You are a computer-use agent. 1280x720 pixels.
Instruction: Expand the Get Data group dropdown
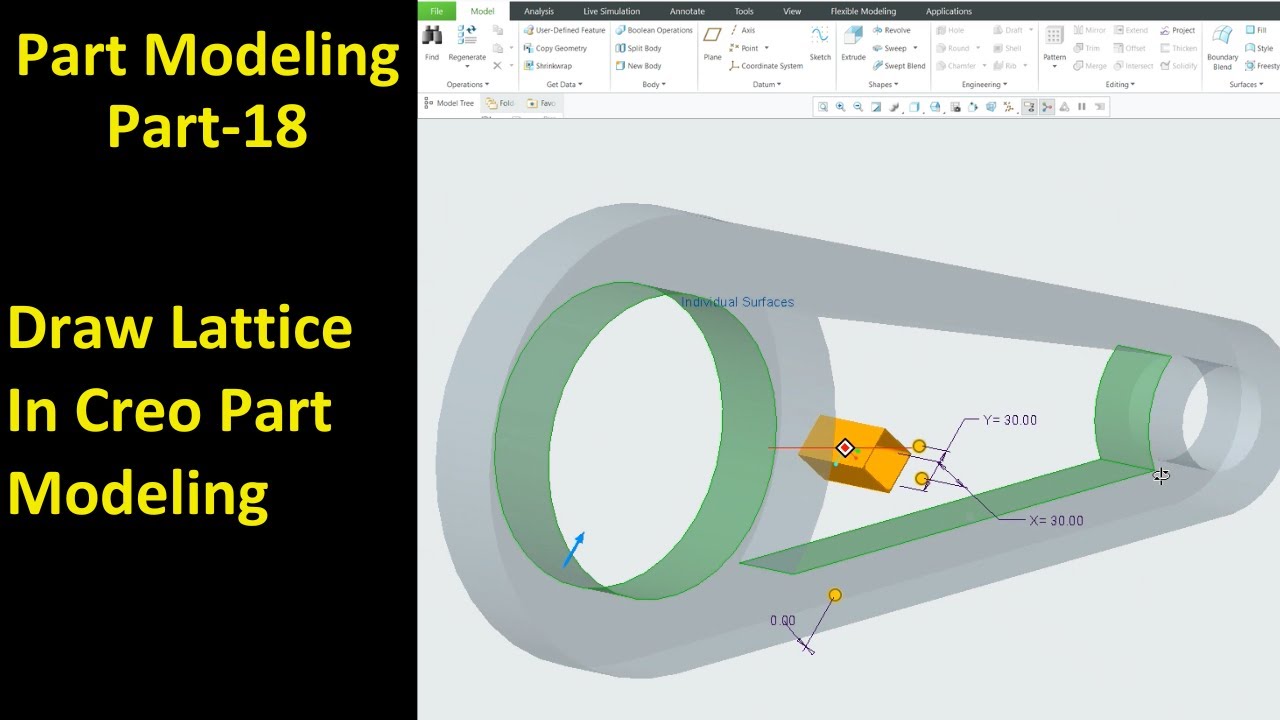[564, 84]
